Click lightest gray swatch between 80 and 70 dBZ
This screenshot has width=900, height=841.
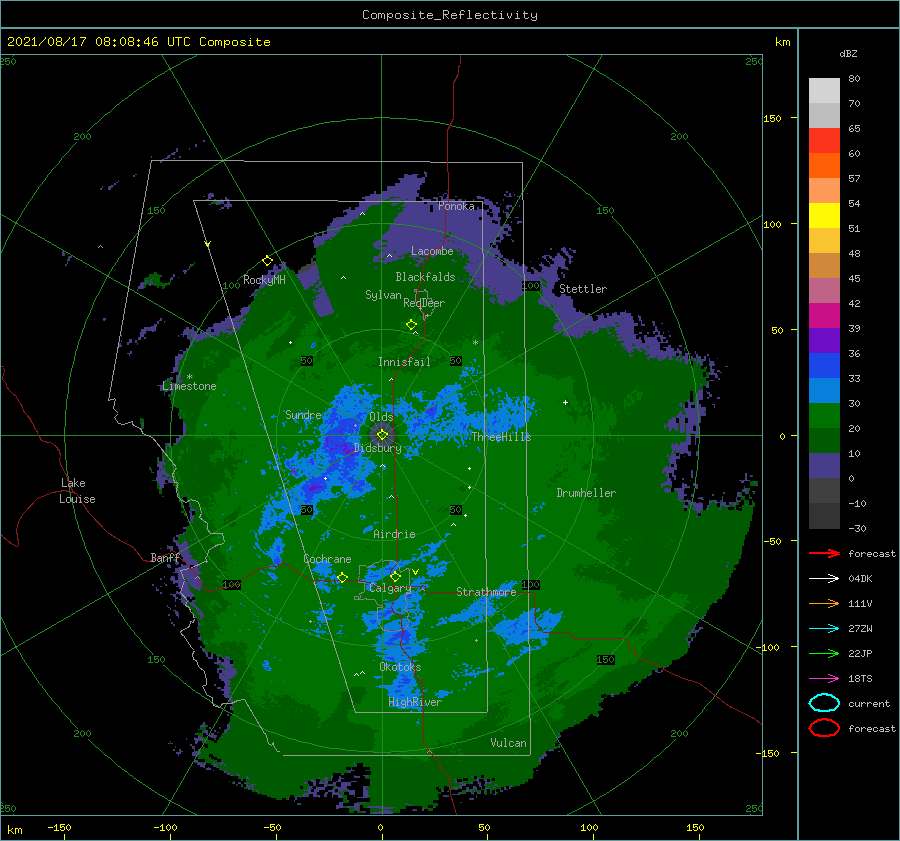pyautogui.click(x=824, y=91)
